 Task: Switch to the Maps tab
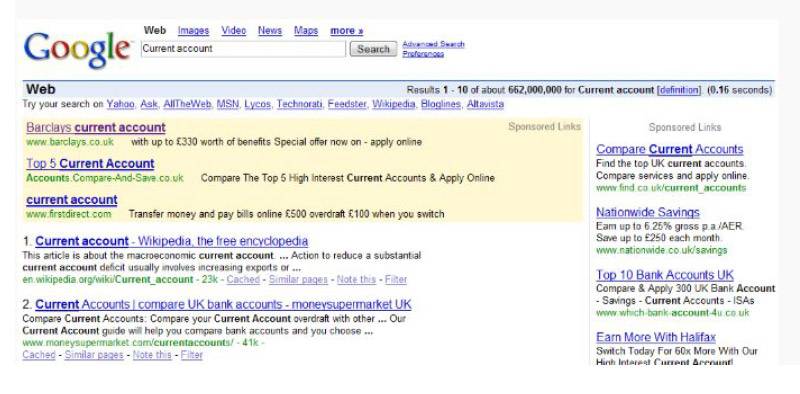coord(306,31)
